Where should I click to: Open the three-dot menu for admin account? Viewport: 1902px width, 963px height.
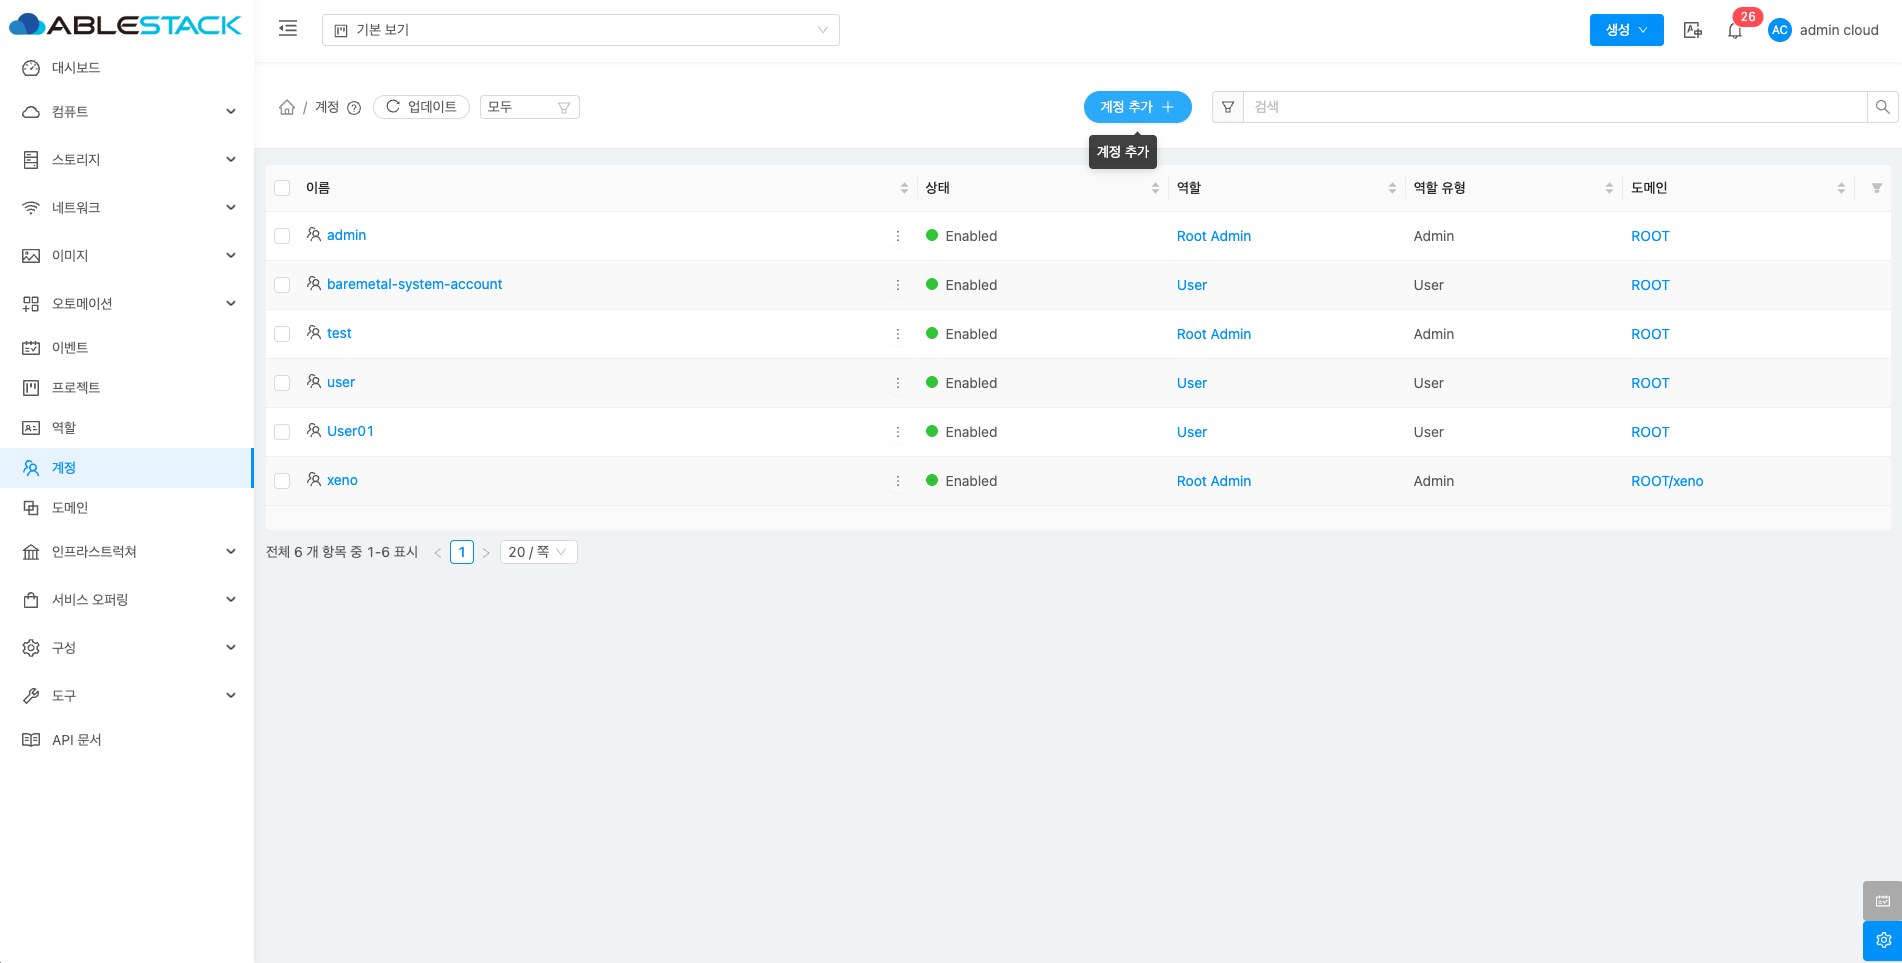[897, 236]
